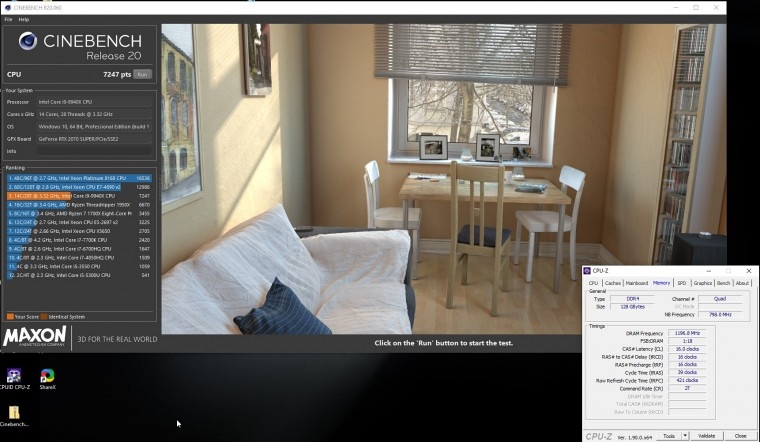Viewport: 760px width, 442px height.
Task: Select ranking row Intel Xeon CPU E5-2697 v2
Action: coord(79,222)
